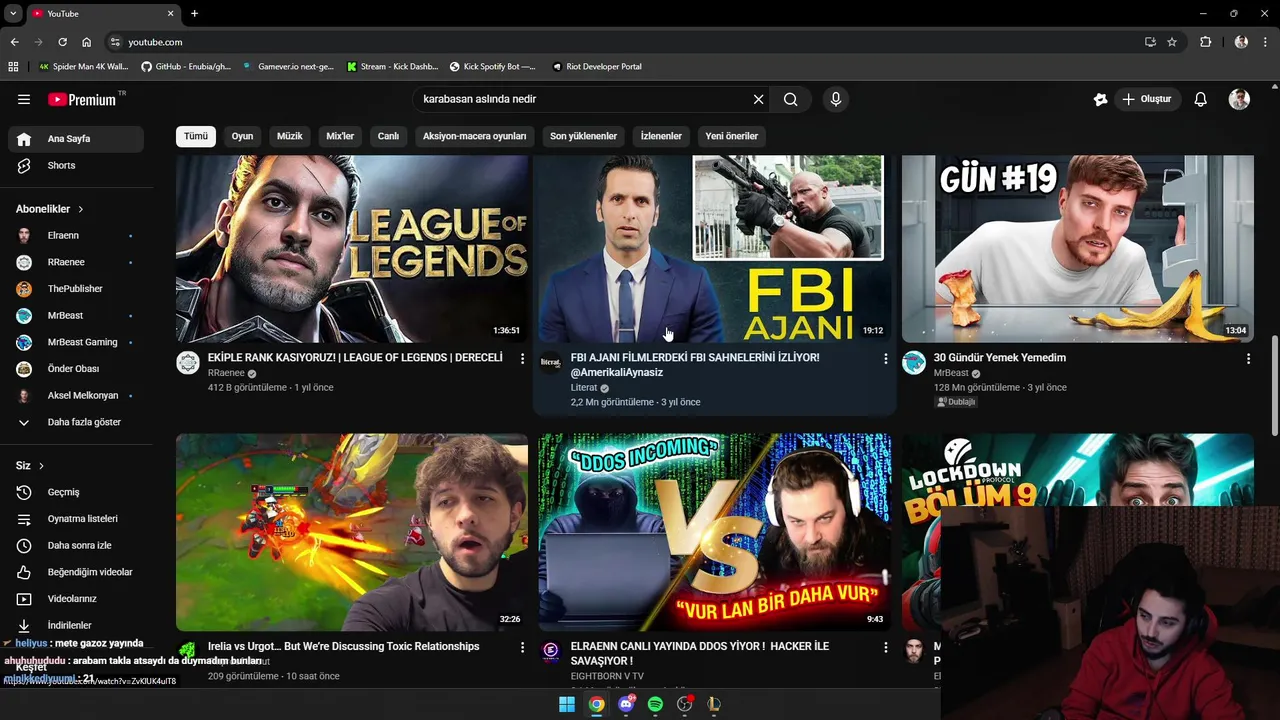
Task: Bookmark this page with star icon
Action: coord(1172,42)
